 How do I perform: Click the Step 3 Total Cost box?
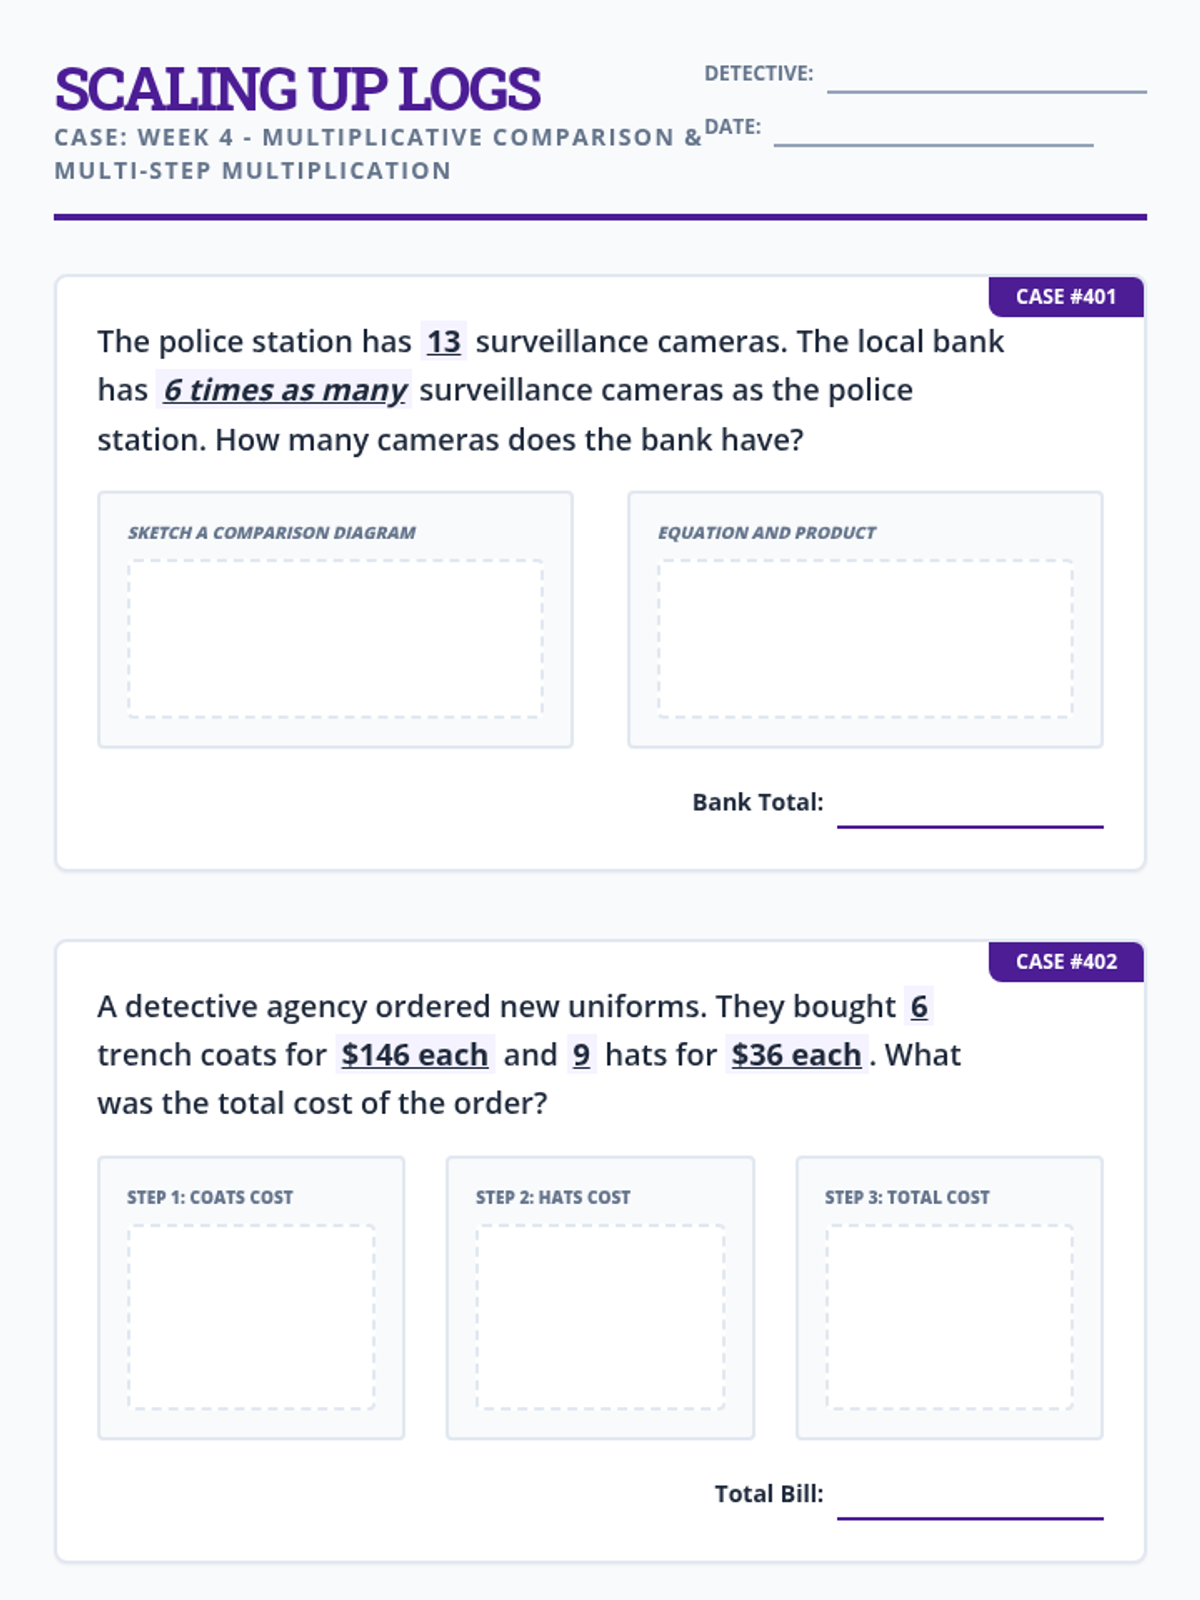pos(949,1316)
